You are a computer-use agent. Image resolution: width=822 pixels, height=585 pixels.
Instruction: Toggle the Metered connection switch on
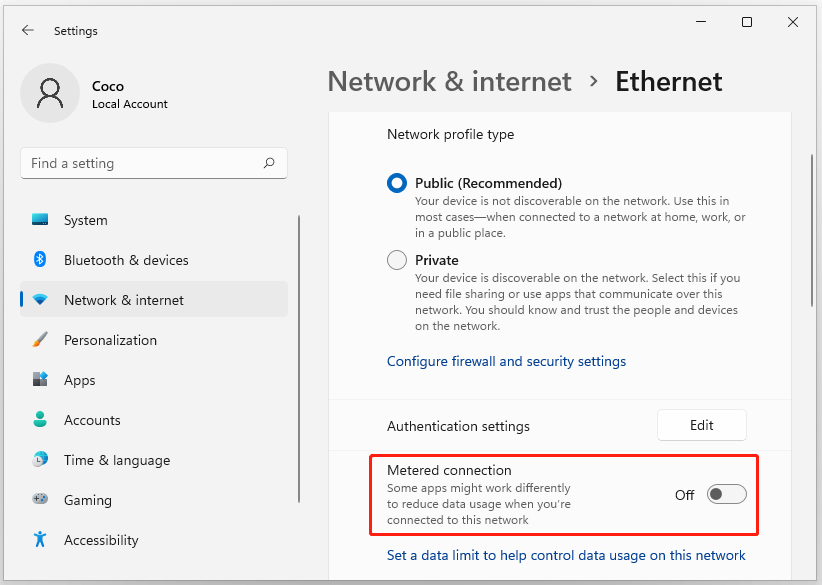(727, 494)
